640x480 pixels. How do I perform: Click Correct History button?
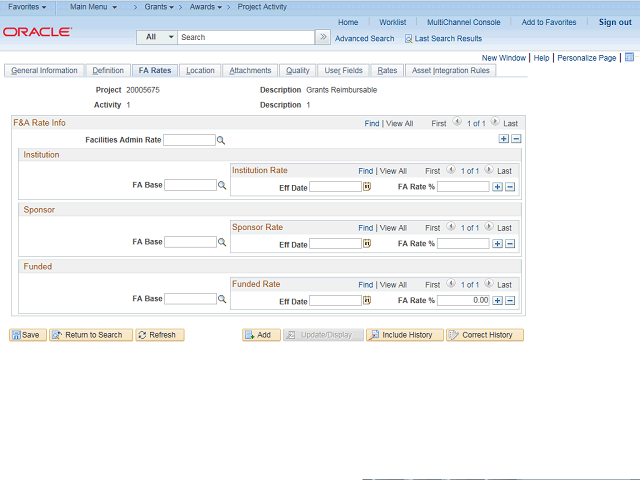click(485, 335)
